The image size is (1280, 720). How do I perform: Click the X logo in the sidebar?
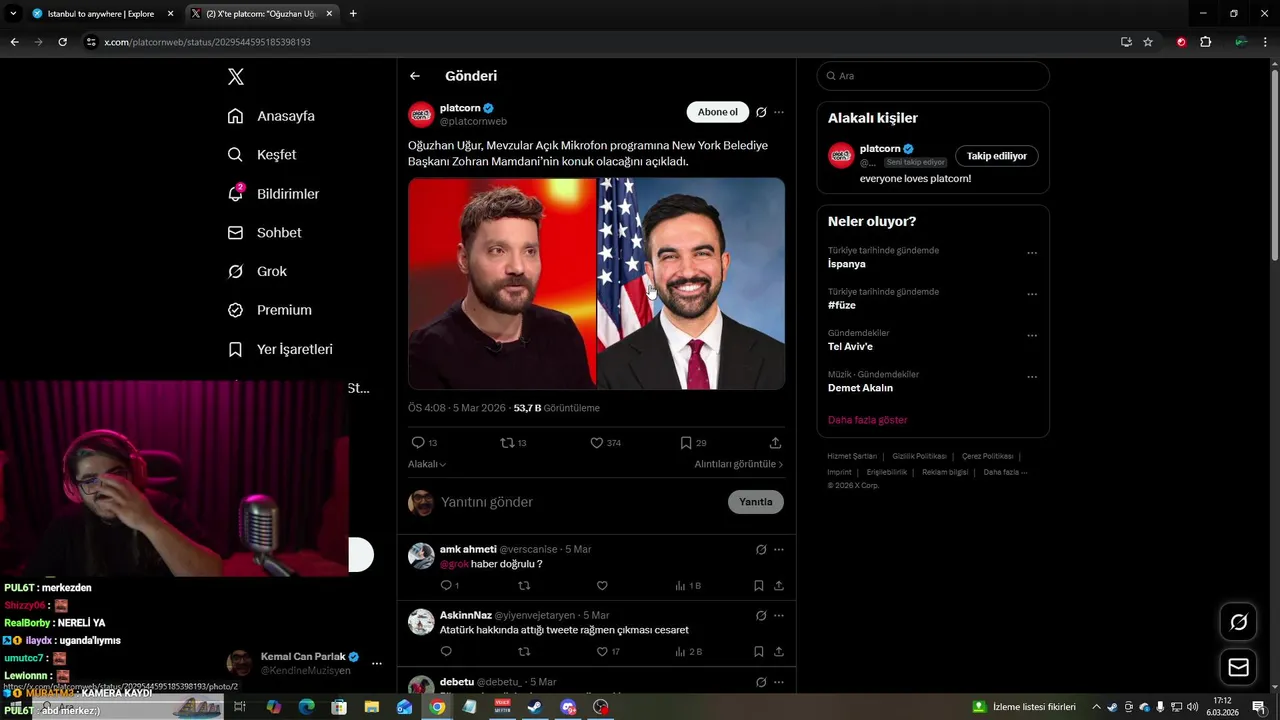click(235, 77)
